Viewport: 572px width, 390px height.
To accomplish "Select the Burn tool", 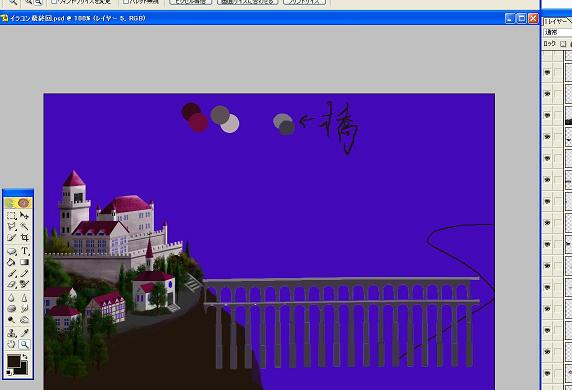I will 24,320.
